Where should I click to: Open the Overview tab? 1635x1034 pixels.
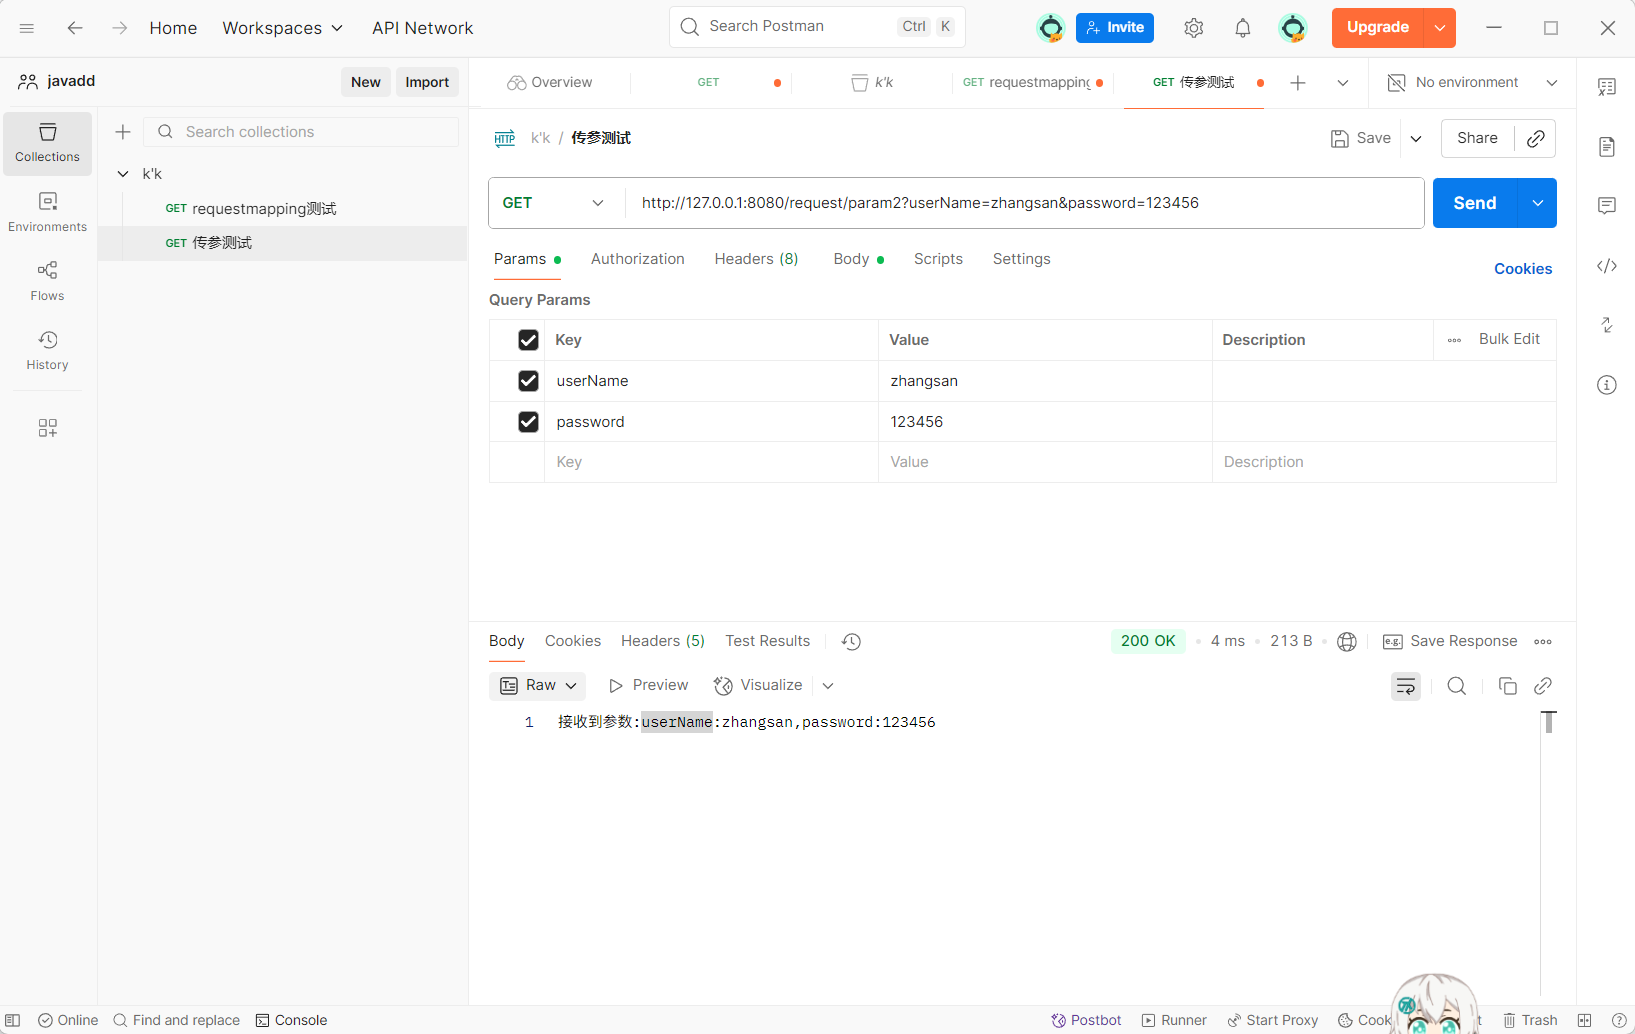click(x=550, y=83)
